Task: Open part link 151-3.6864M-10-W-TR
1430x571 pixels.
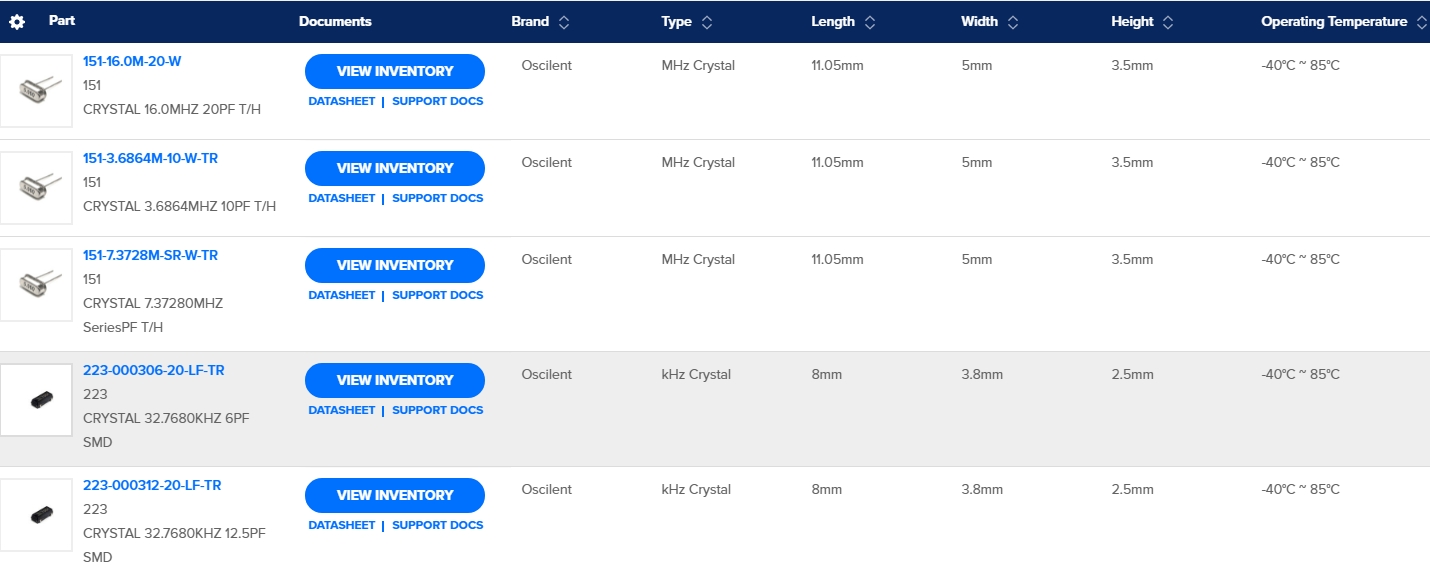Action: (150, 158)
